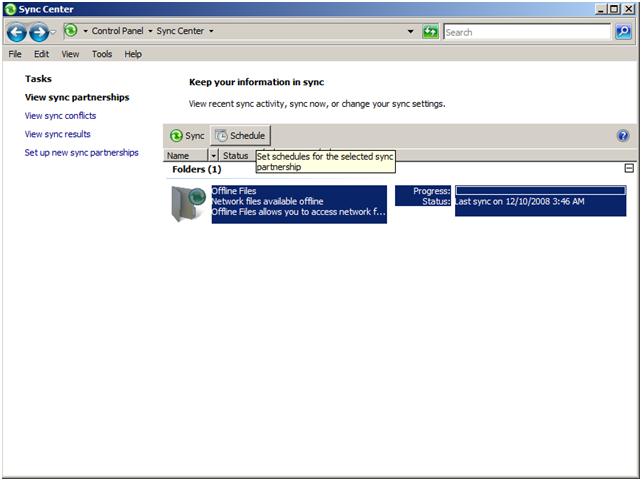Viewport: 642px width, 481px height.
Task: Go back with the blue Back arrow
Action: tap(16, 32)
